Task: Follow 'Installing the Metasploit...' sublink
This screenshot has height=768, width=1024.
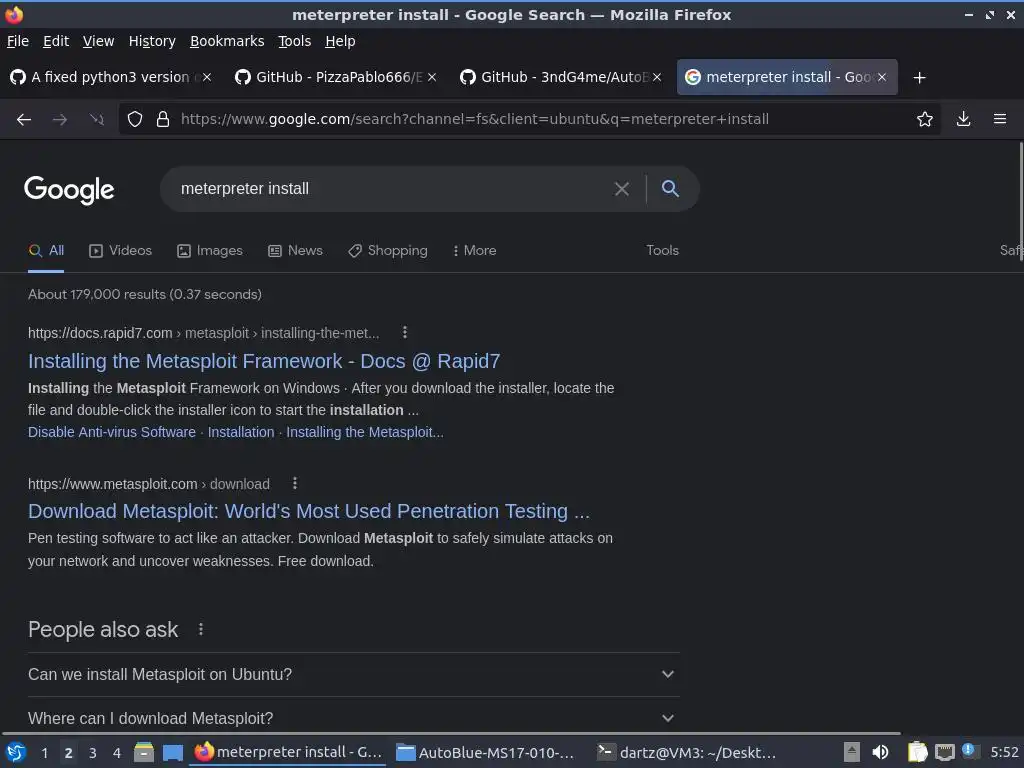Action: 365,432
